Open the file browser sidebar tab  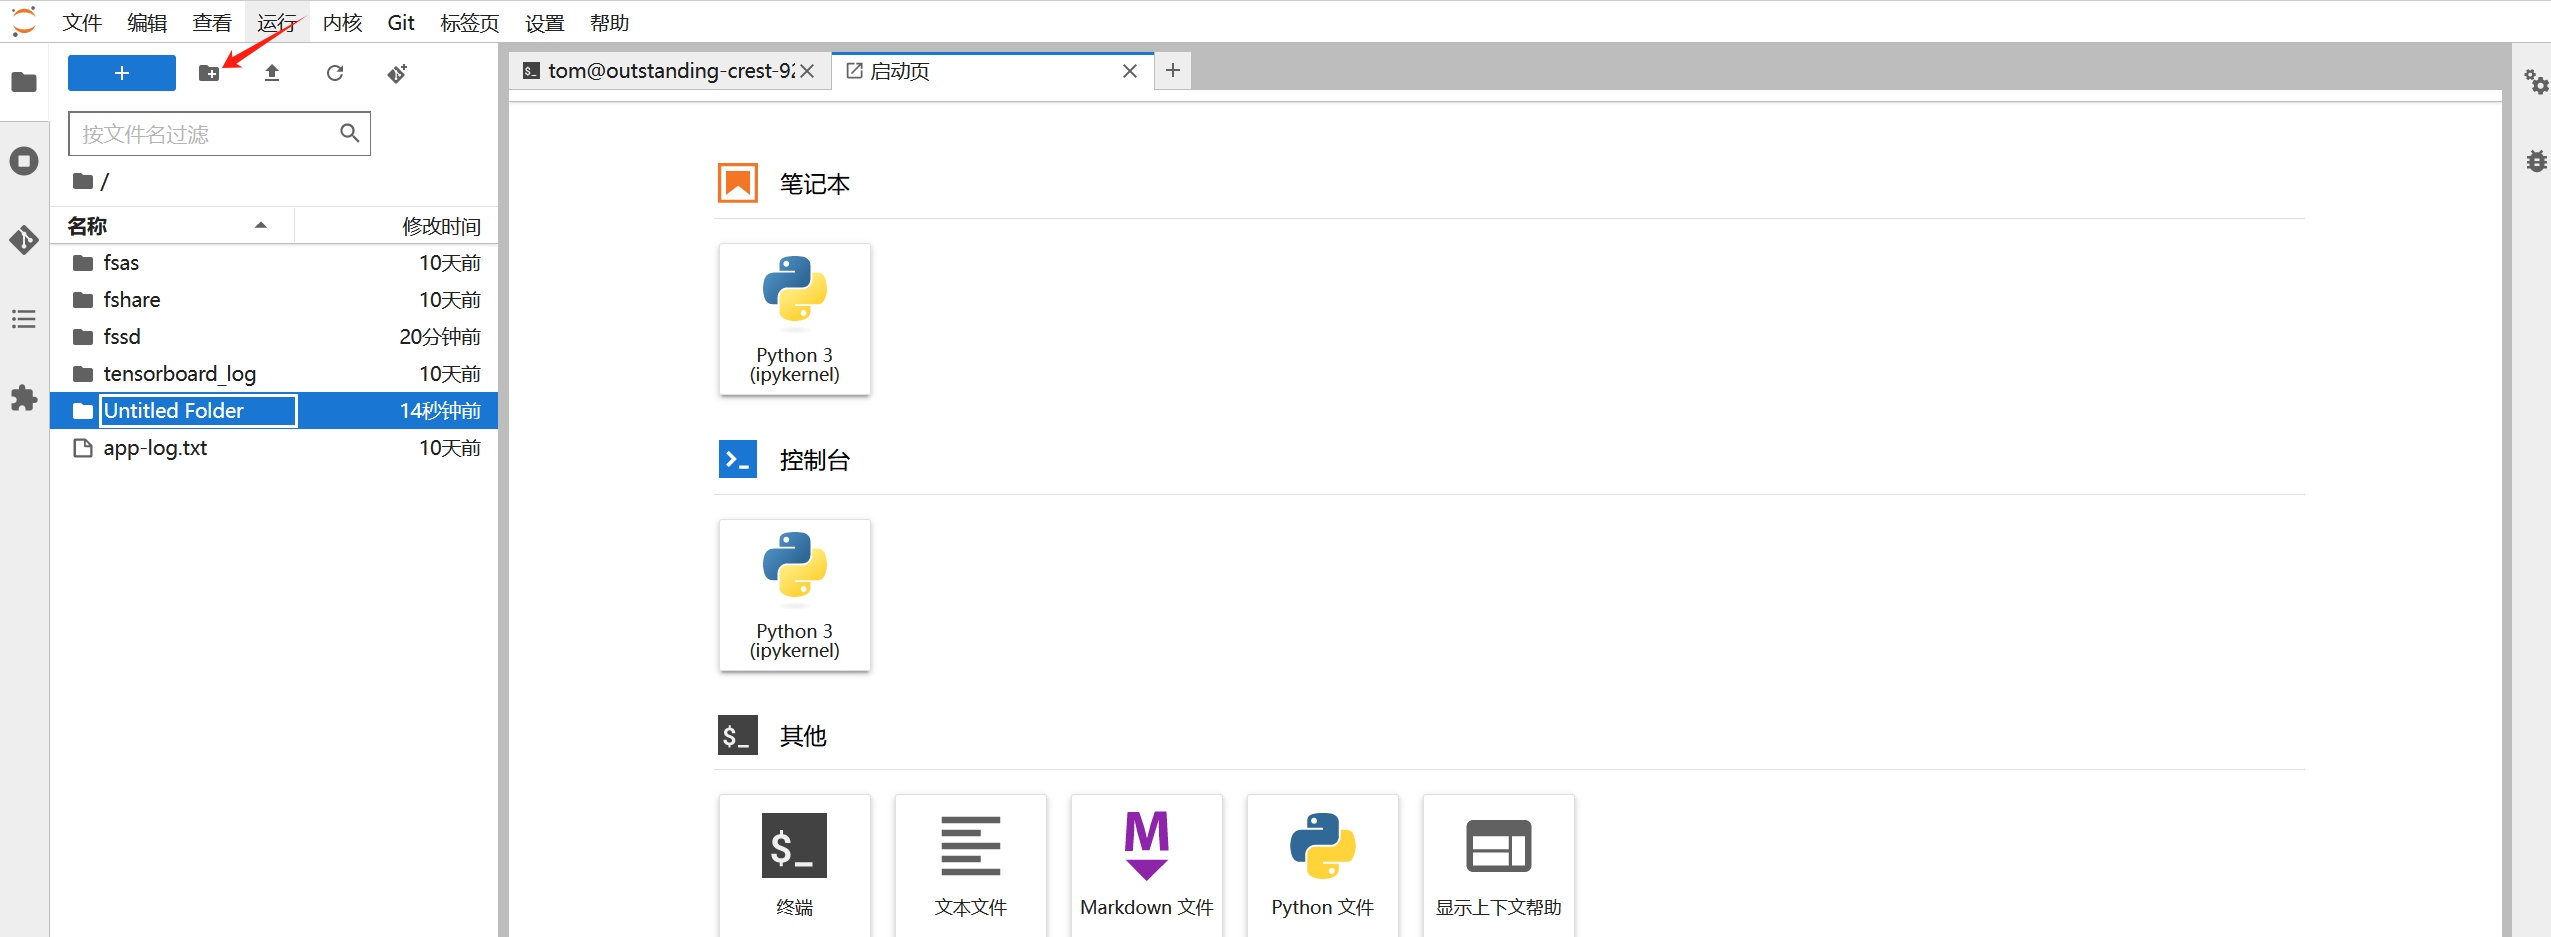[24, 82]
